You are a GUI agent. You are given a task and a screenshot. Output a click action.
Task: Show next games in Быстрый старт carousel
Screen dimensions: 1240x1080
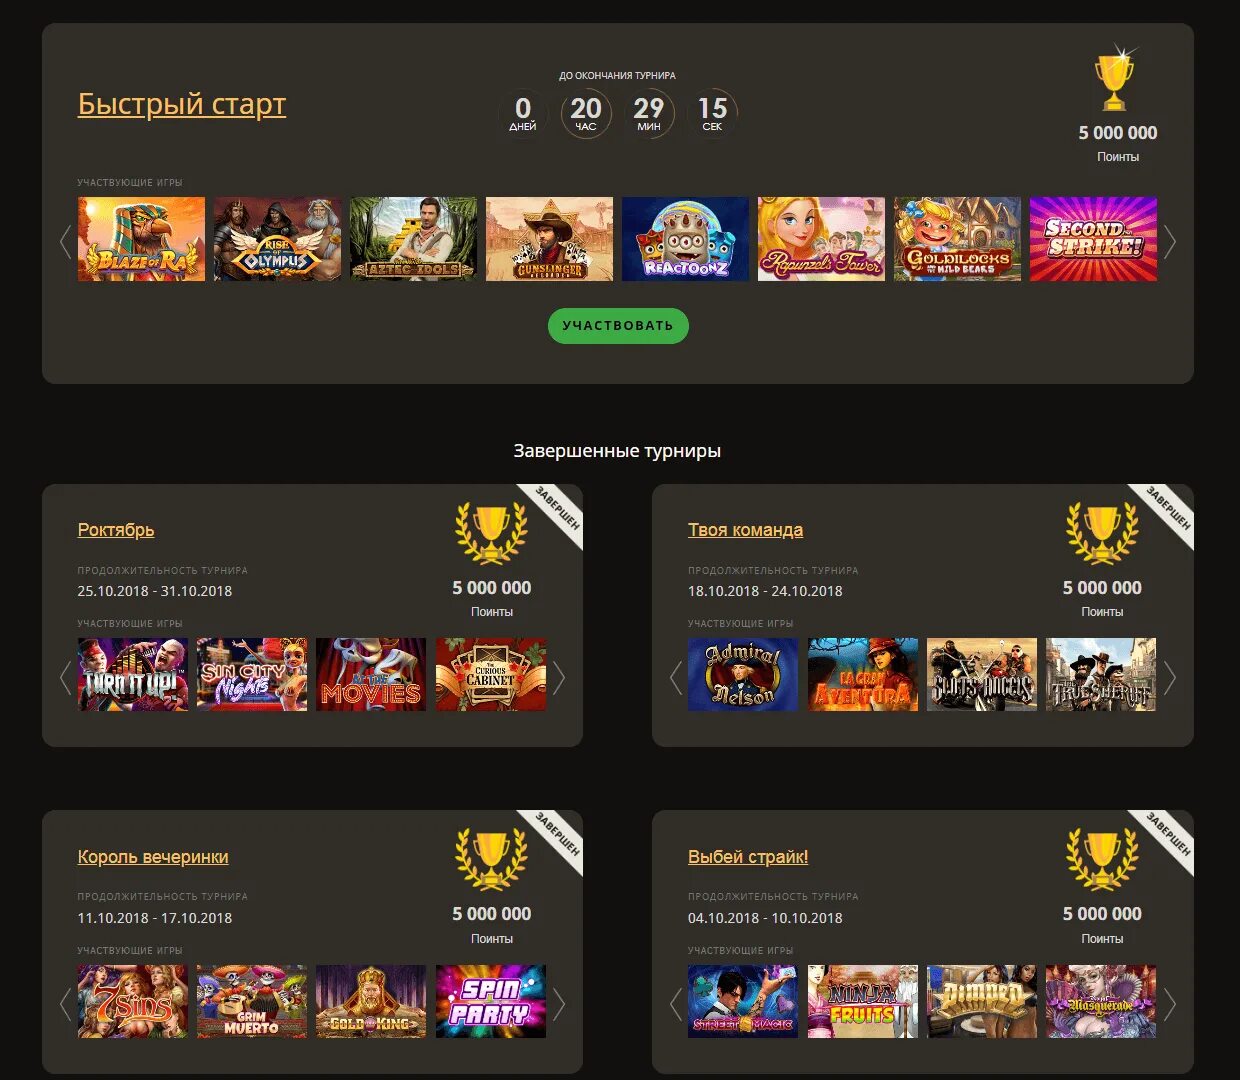pos(1169,240)
